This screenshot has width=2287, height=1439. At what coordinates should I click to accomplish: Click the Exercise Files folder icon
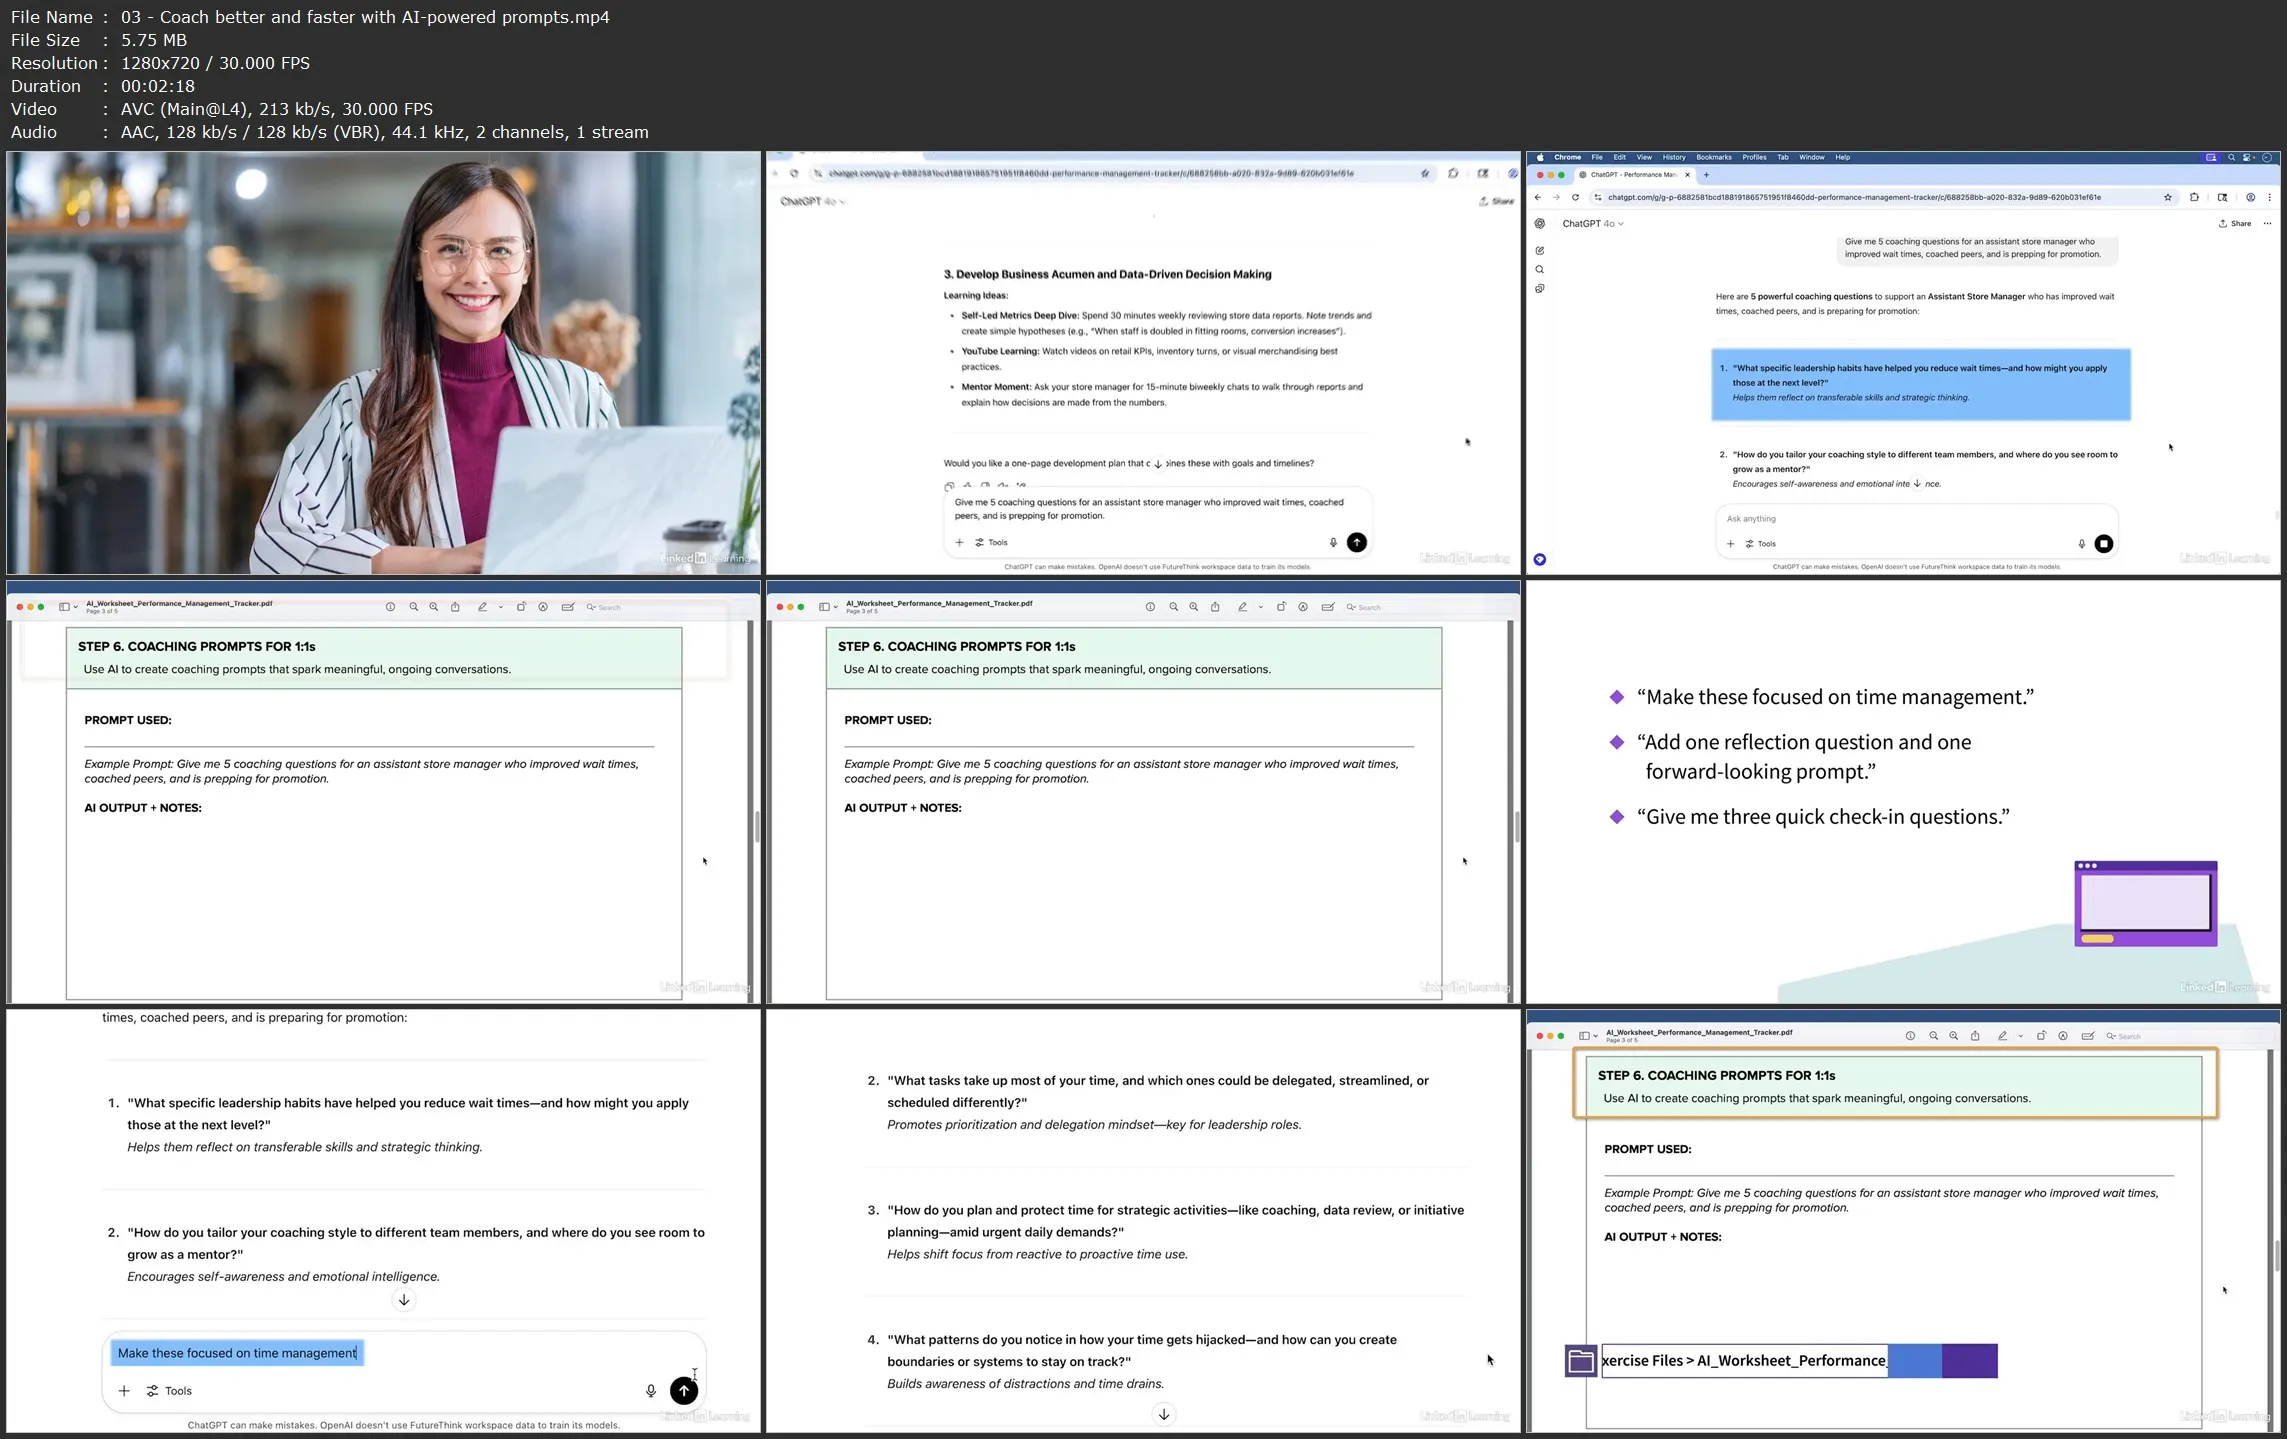1581,1361
